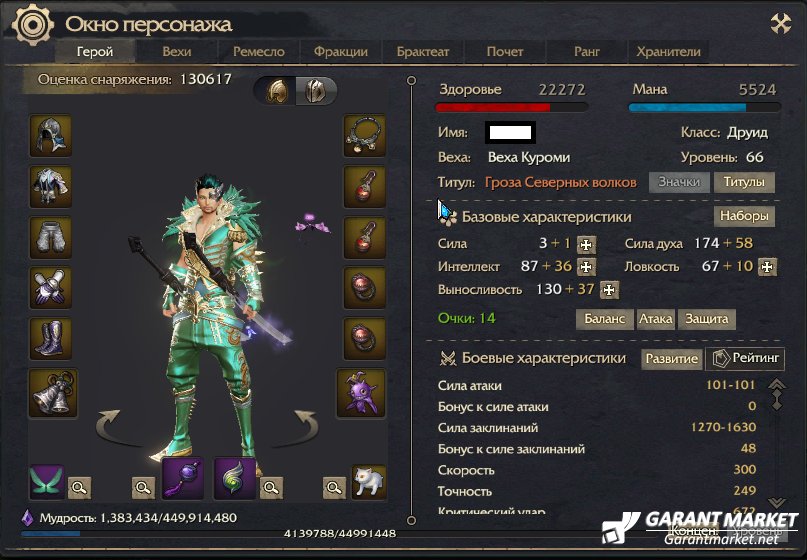Select the necklace equipment slot

point(364,135)
